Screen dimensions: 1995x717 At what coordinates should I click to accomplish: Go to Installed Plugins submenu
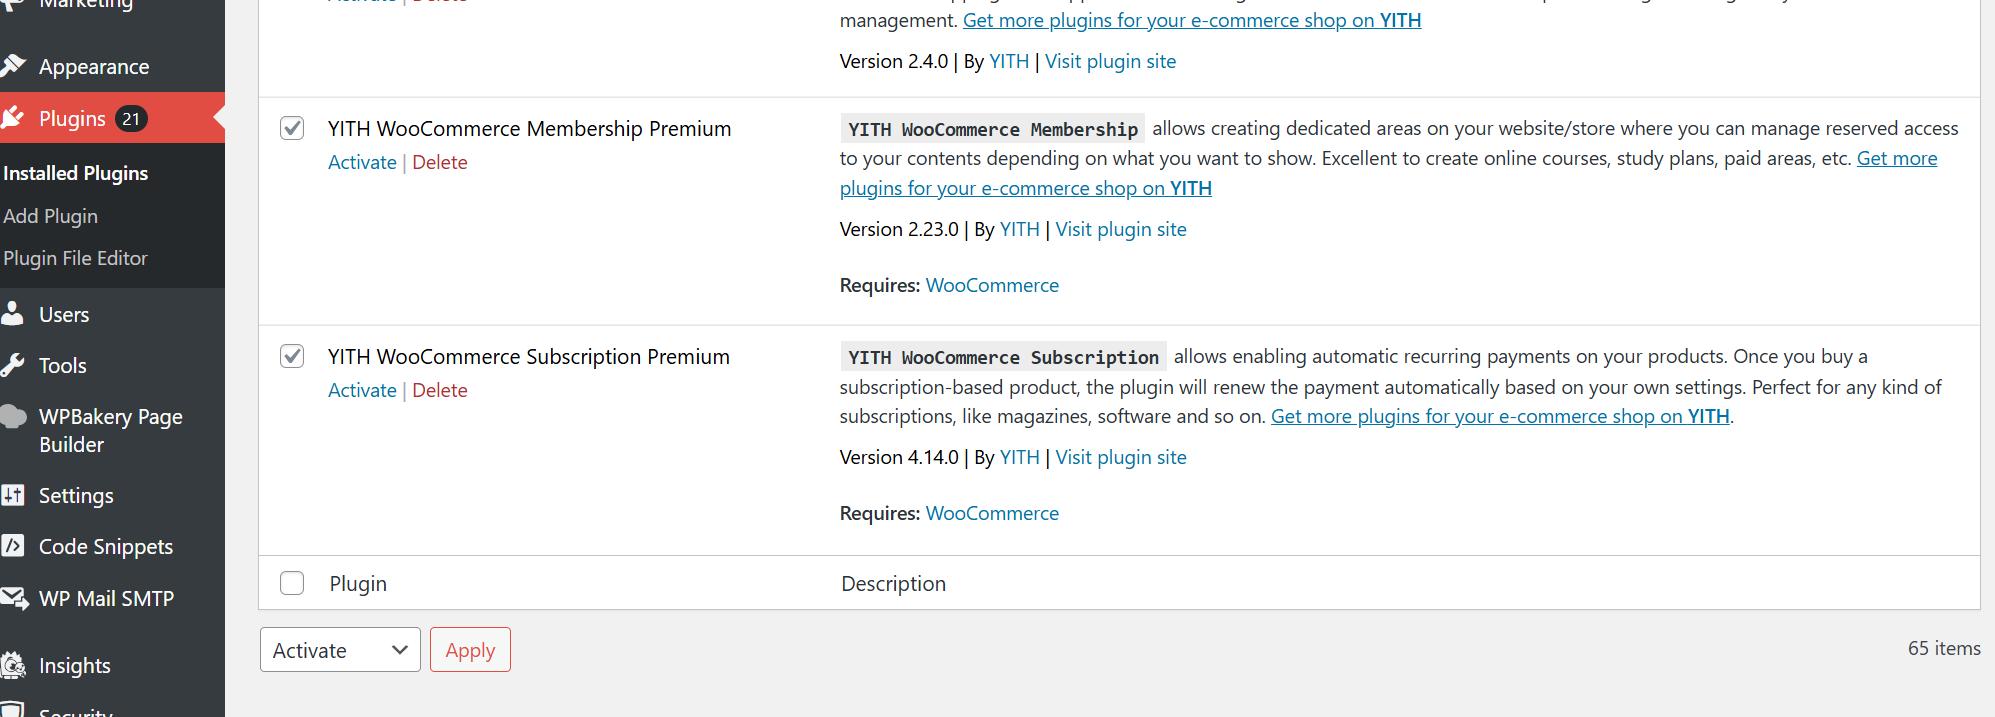[x=76, y=173]
